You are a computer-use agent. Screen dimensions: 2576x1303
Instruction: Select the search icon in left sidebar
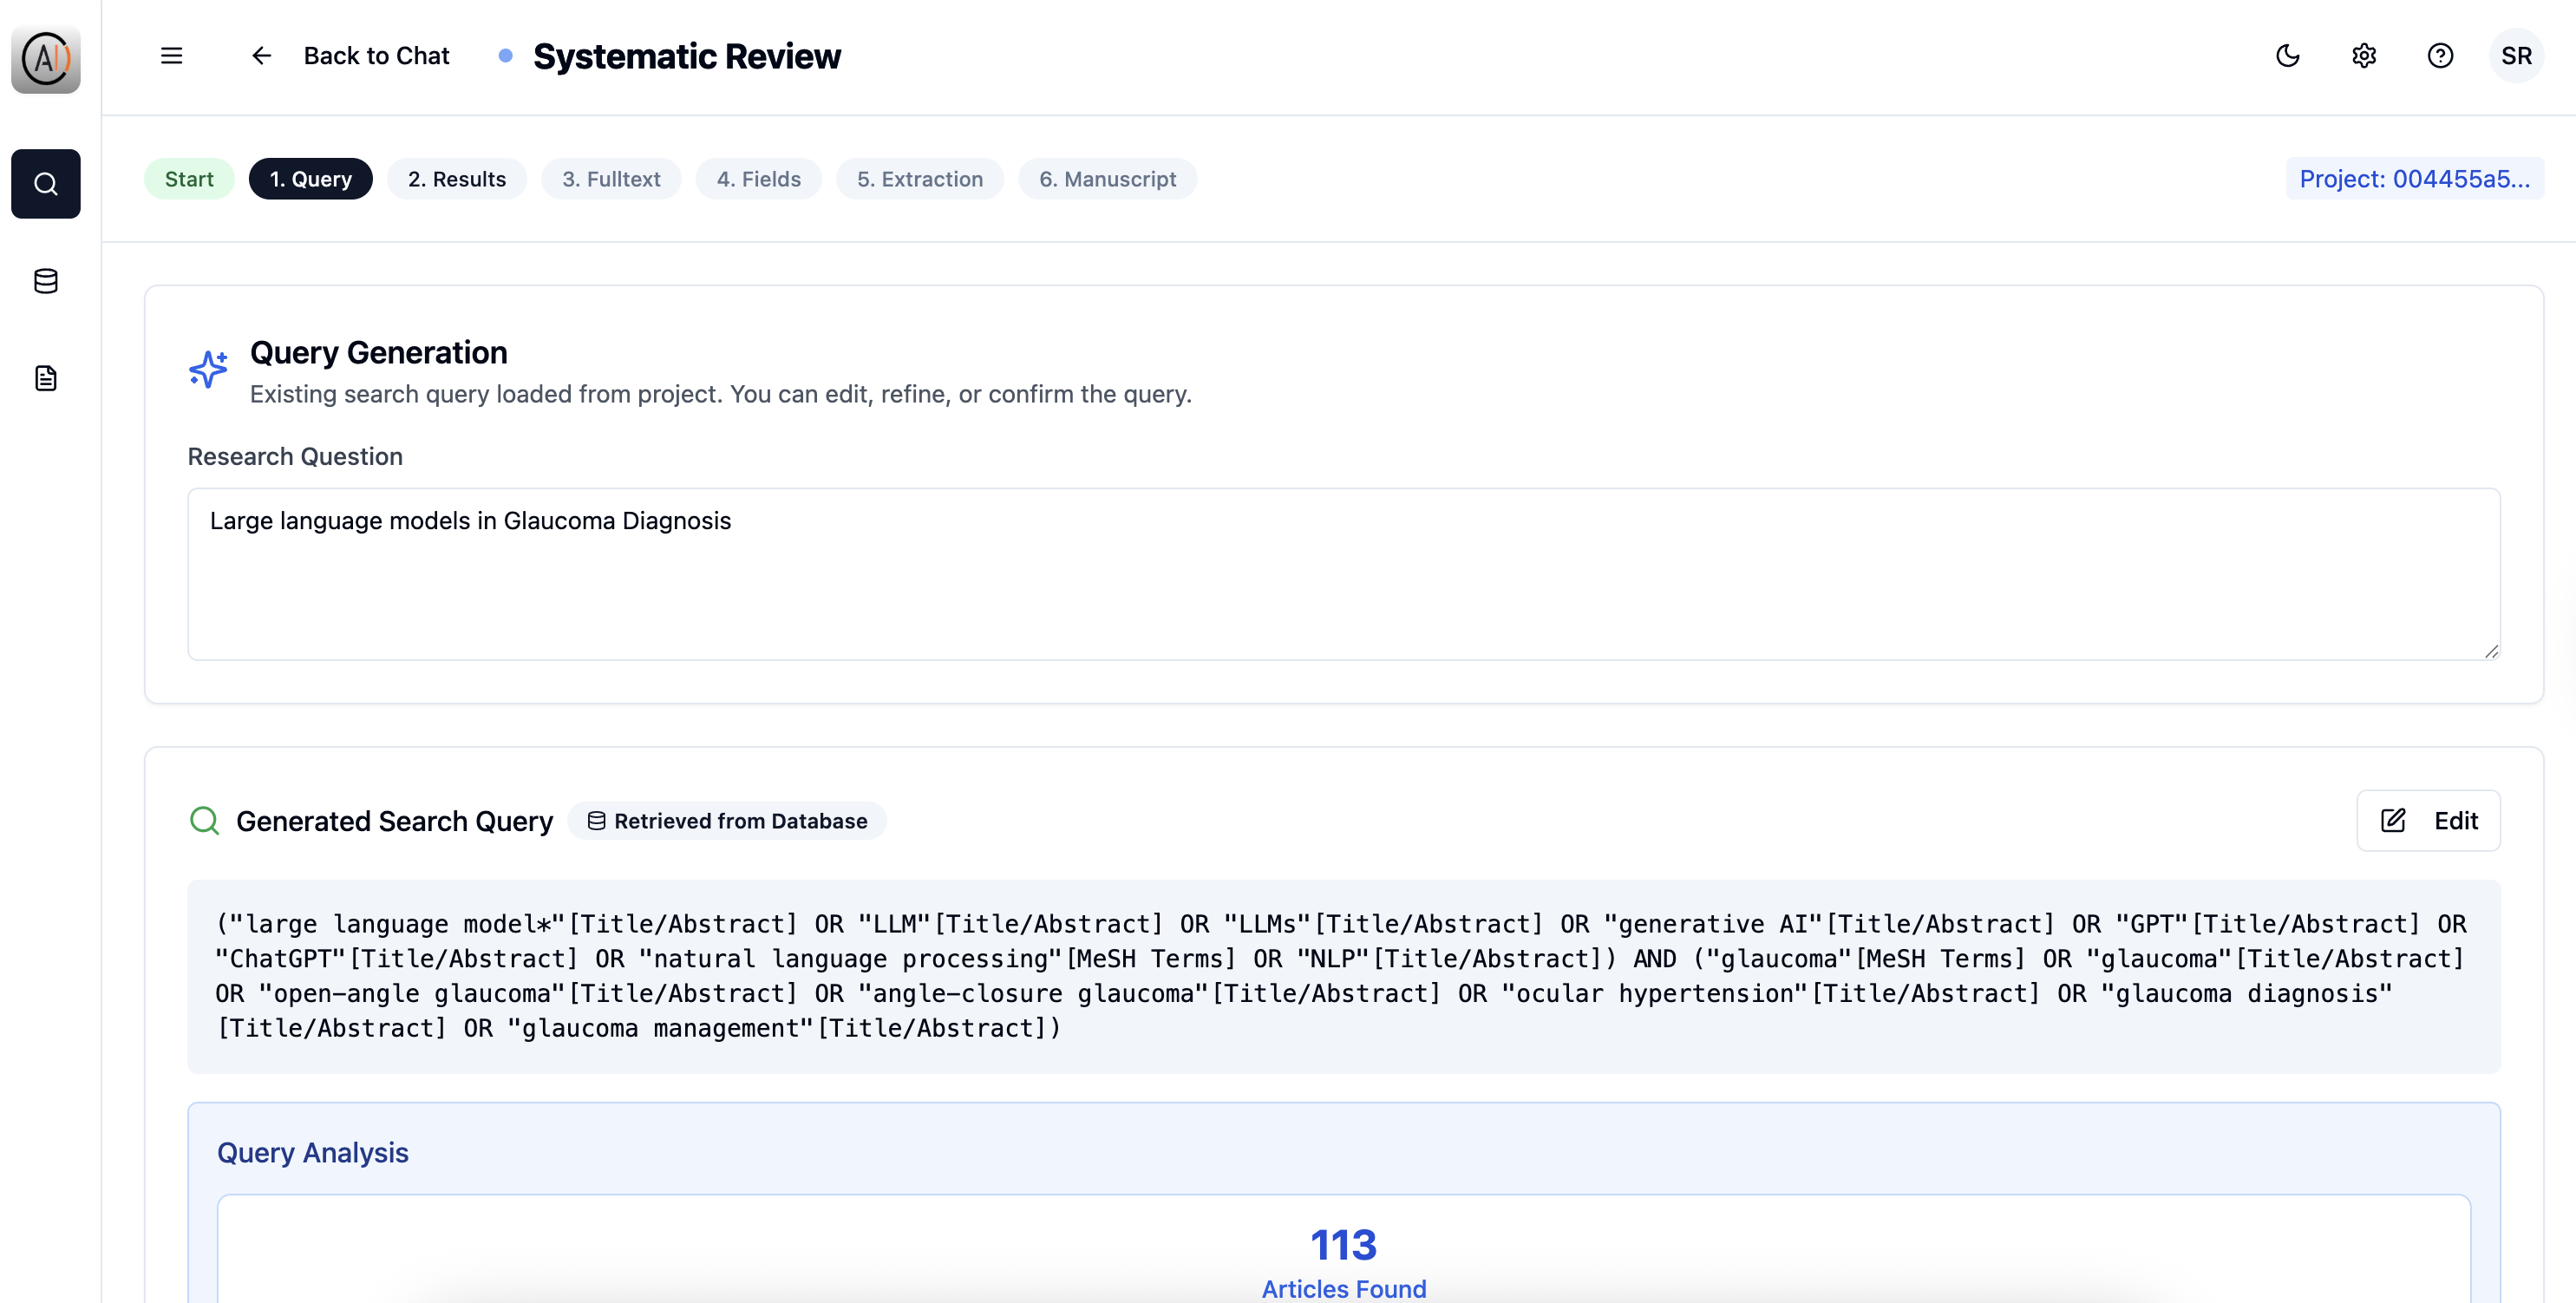(45, 184)
